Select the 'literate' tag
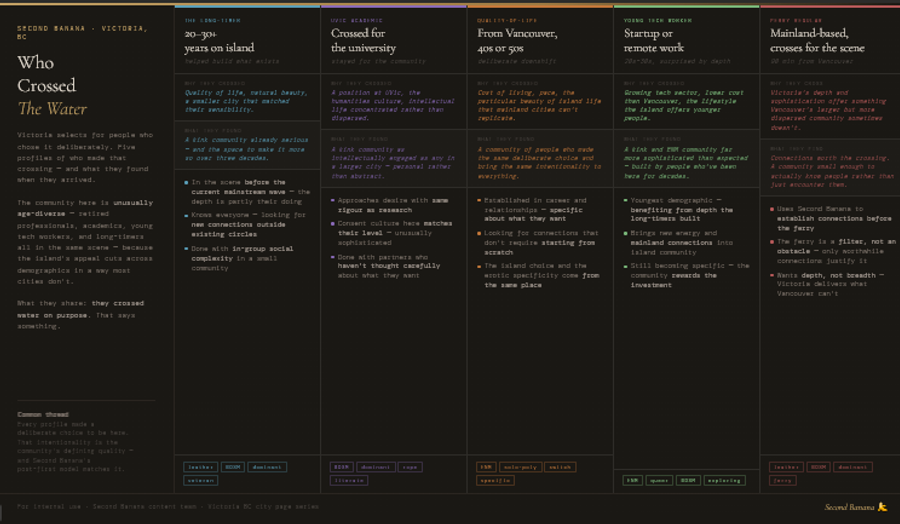Viewport: 900px width, 524px height. click(x=349, y=480)
